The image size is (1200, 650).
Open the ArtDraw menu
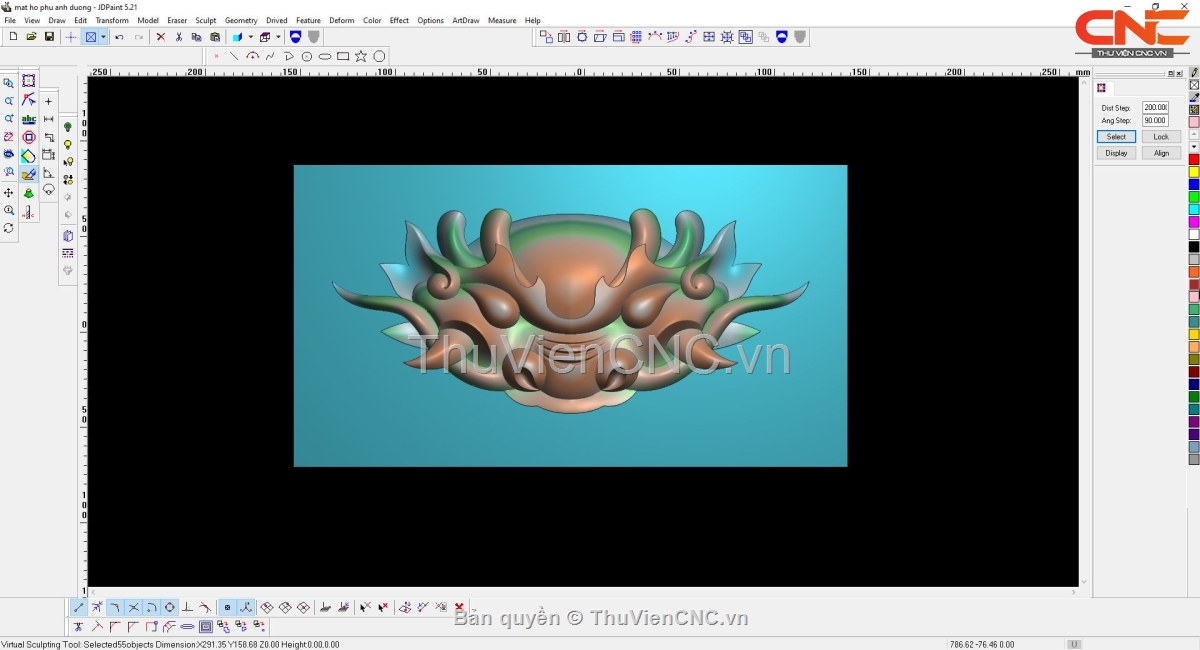[x=465, y=20]
